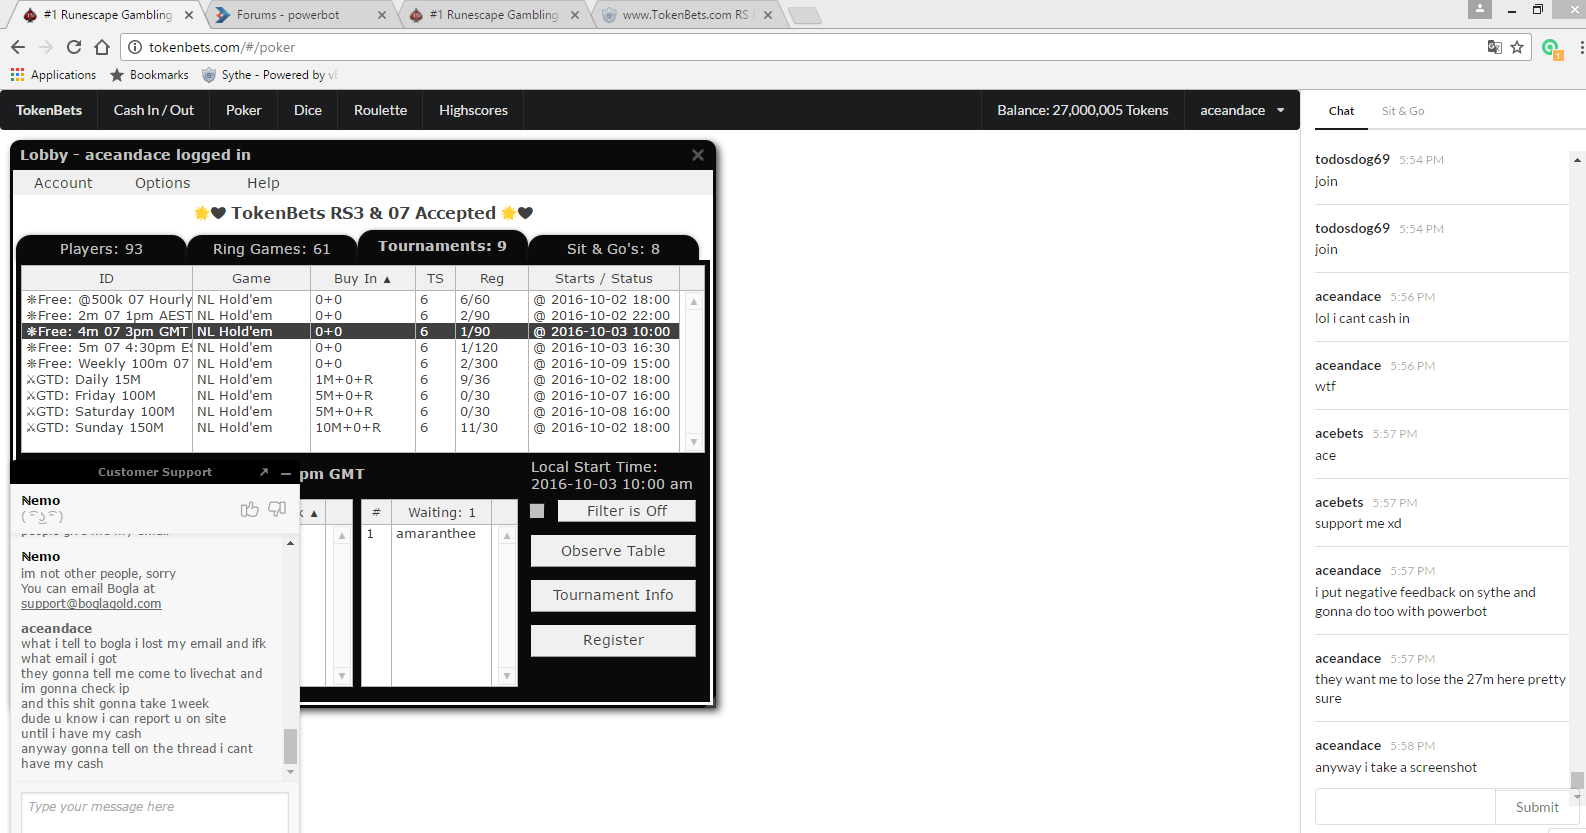Click TokenBets brand logo link
Viewport: 1586px width, 833px height.
pyautogui.click(x=49, y=110)
